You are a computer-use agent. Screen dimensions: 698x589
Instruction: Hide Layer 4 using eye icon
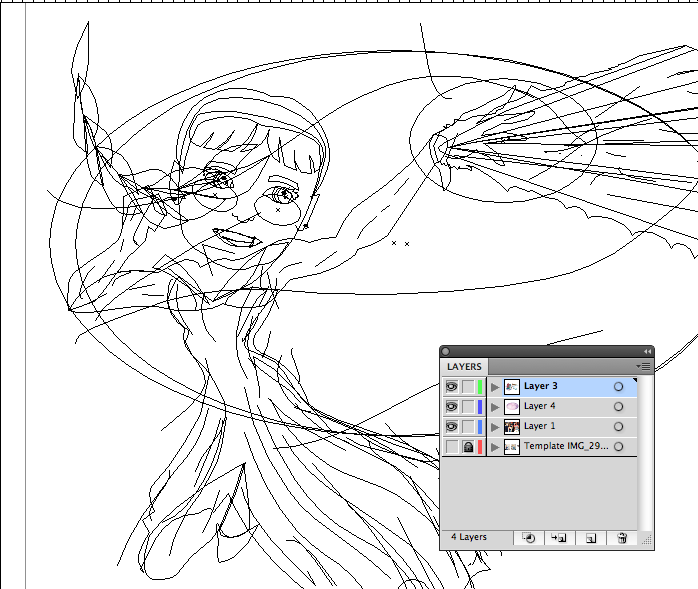tap(451, 406)
